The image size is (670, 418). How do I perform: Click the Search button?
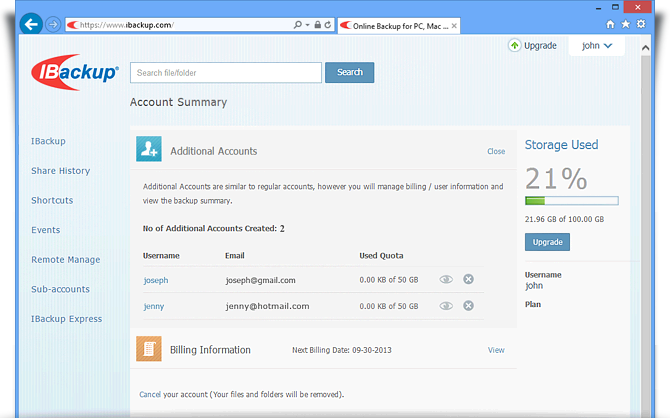tap(350, 72)
